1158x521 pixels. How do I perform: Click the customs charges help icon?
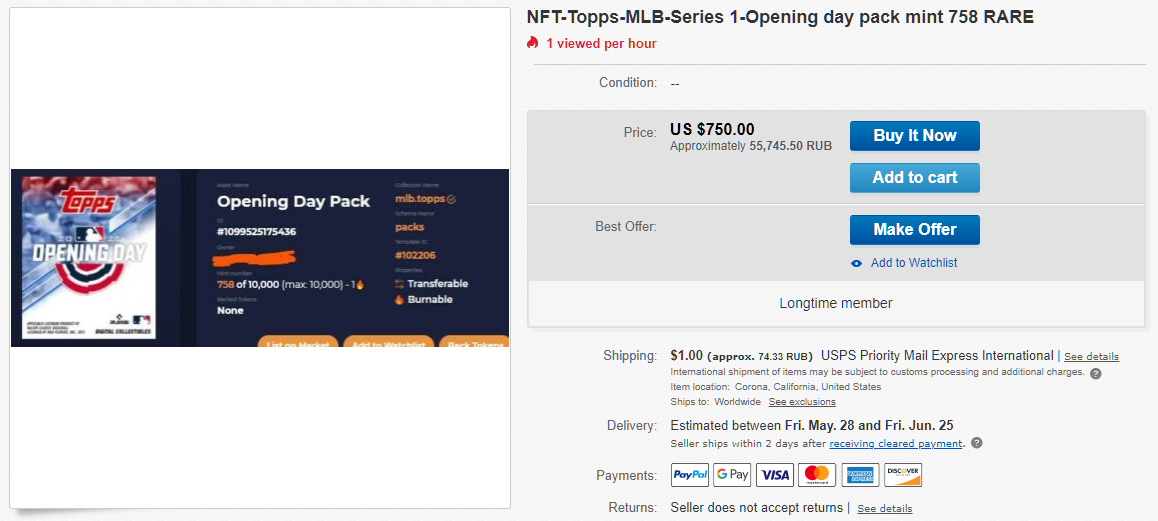click(1096, 373)
